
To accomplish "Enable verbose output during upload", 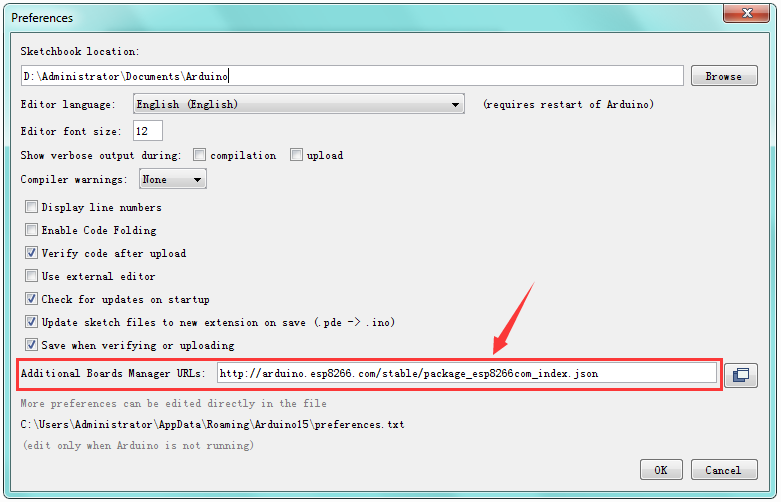I will (x=297, y=155).
